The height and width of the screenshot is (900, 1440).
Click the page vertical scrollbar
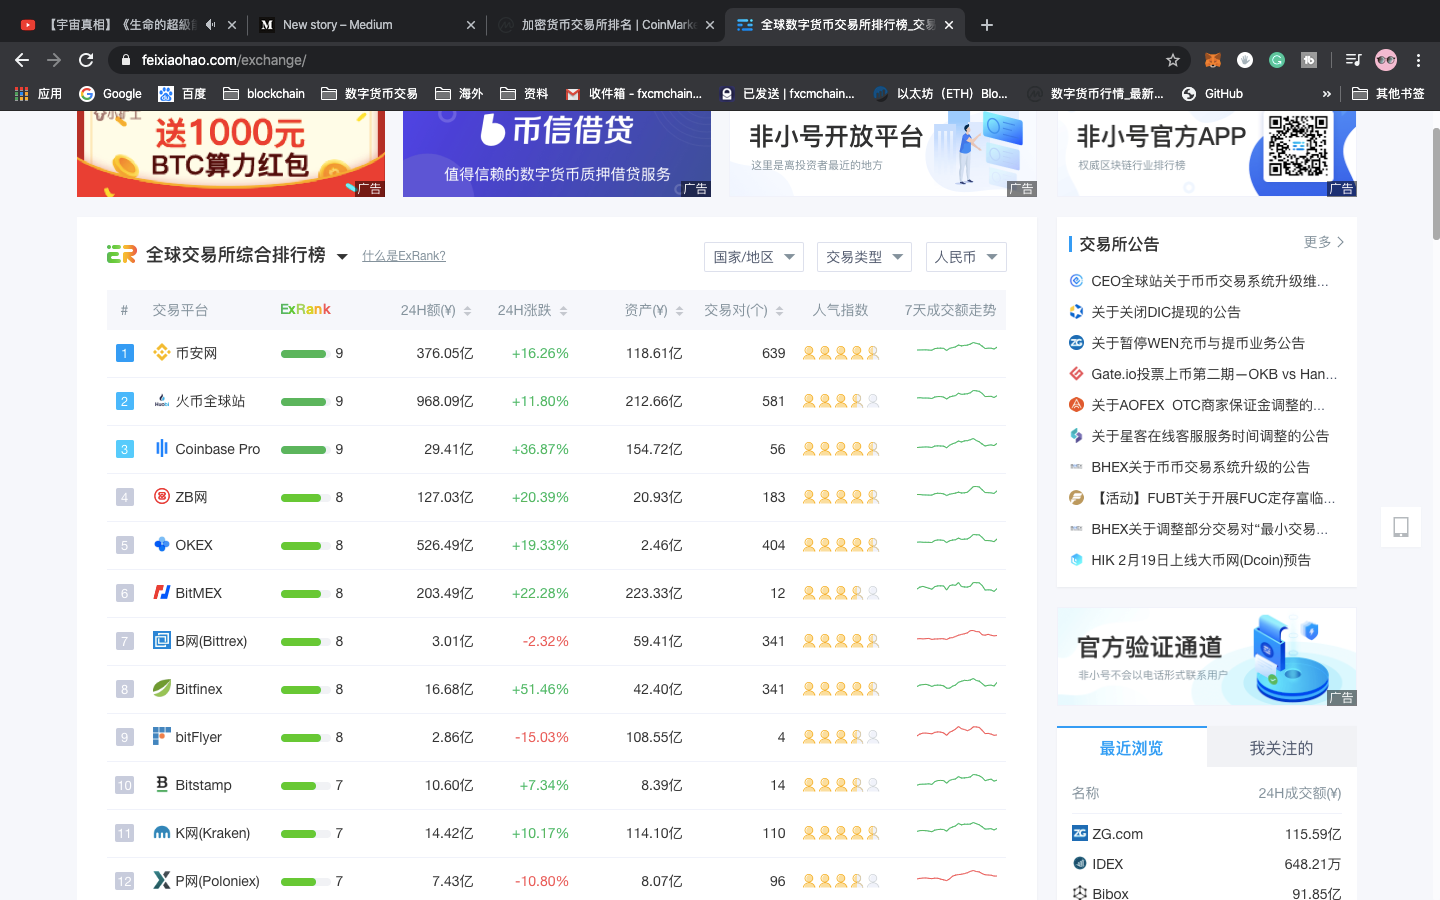[1436, 184]
